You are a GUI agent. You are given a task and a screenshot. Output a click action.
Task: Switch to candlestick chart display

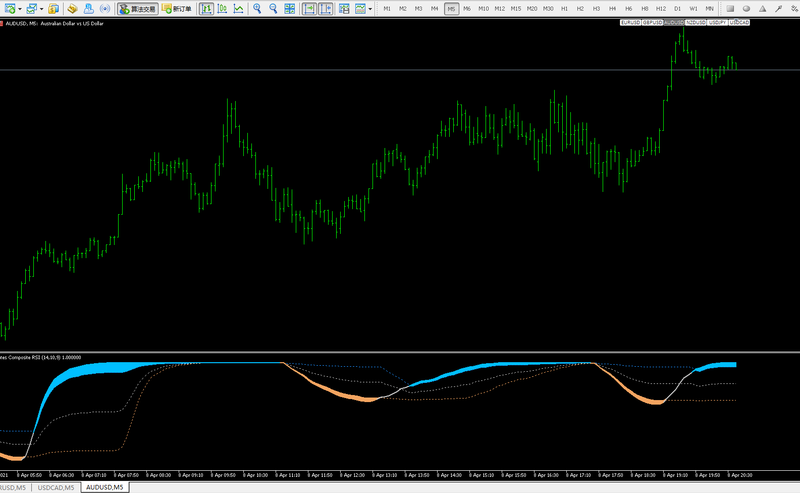point(221,8)
